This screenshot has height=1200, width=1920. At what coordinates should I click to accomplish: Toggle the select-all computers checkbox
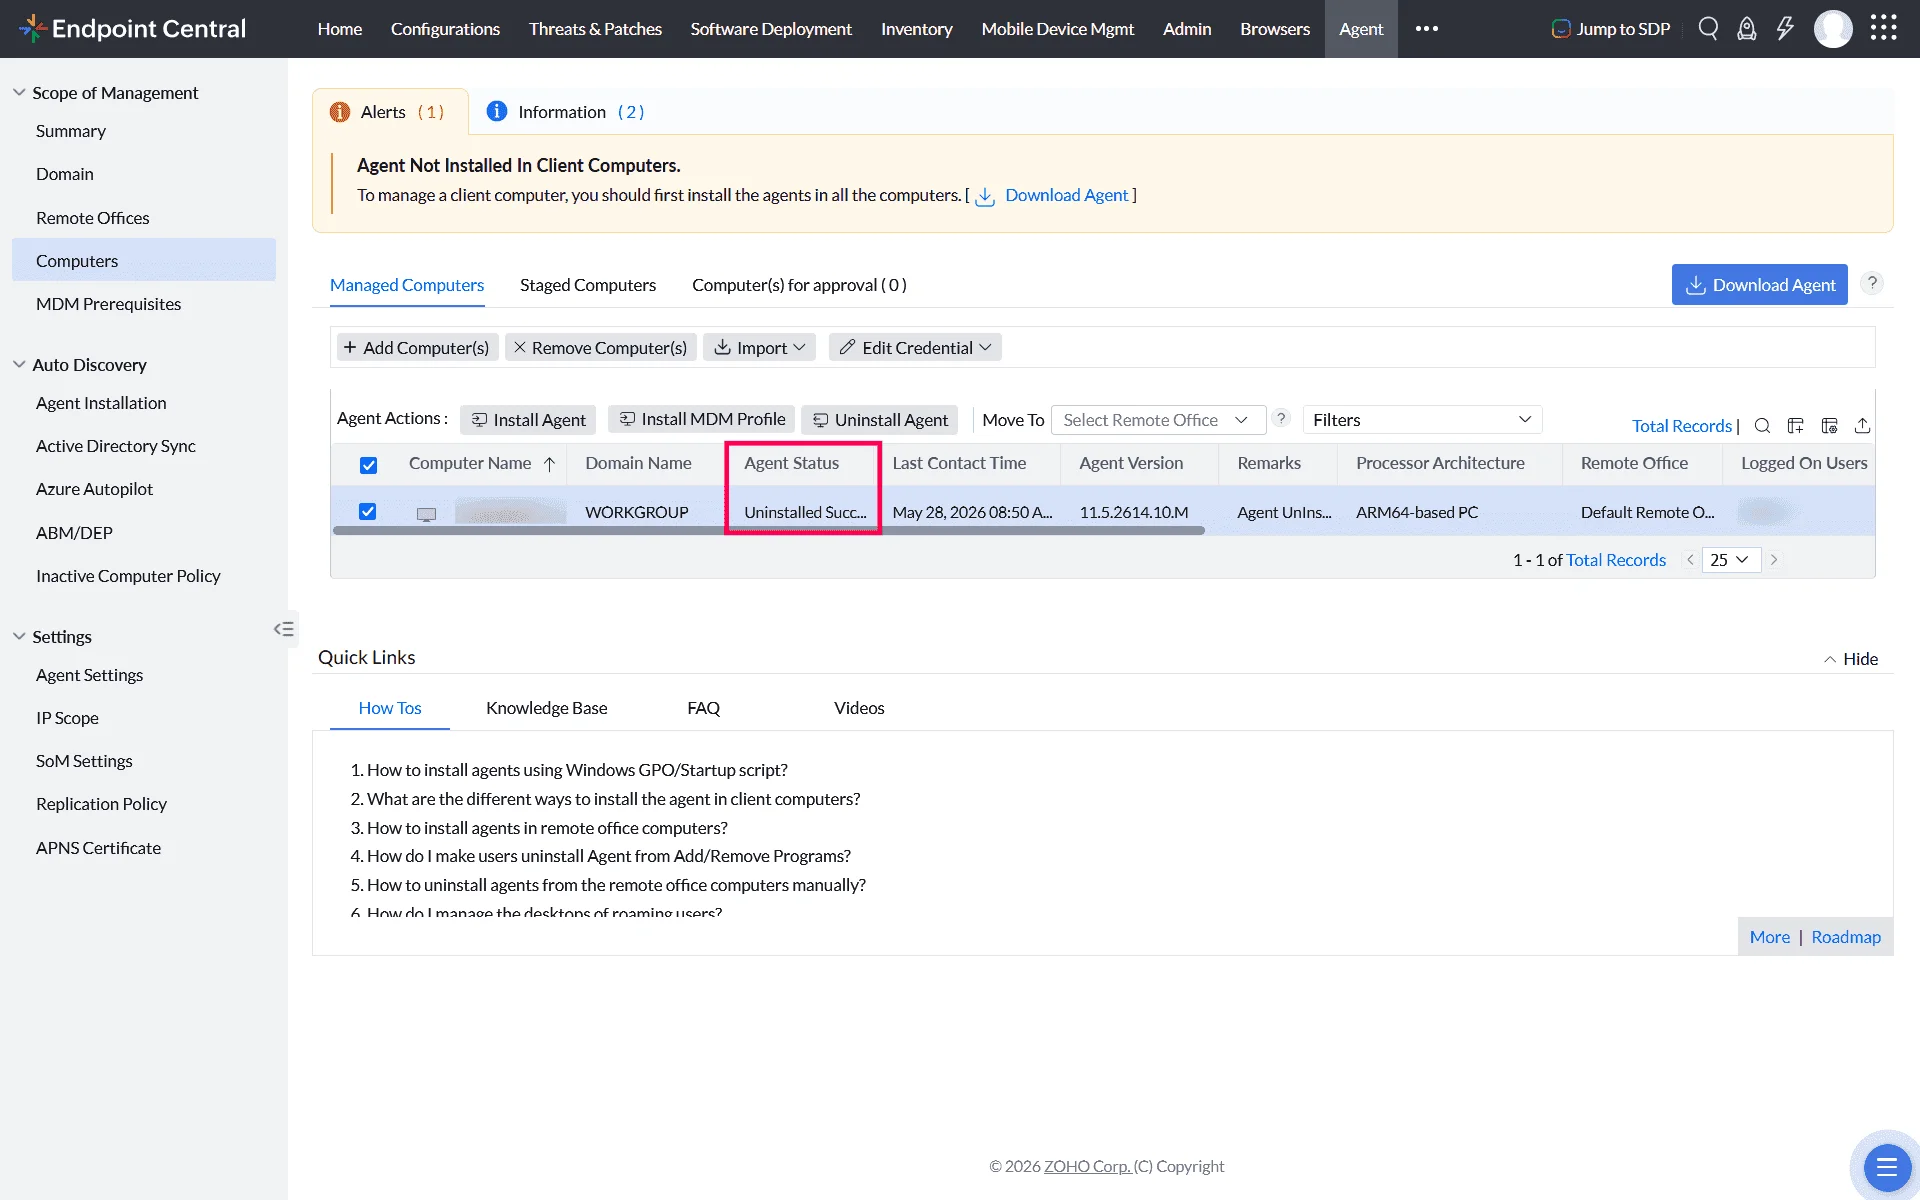click(x=369, y=465)
